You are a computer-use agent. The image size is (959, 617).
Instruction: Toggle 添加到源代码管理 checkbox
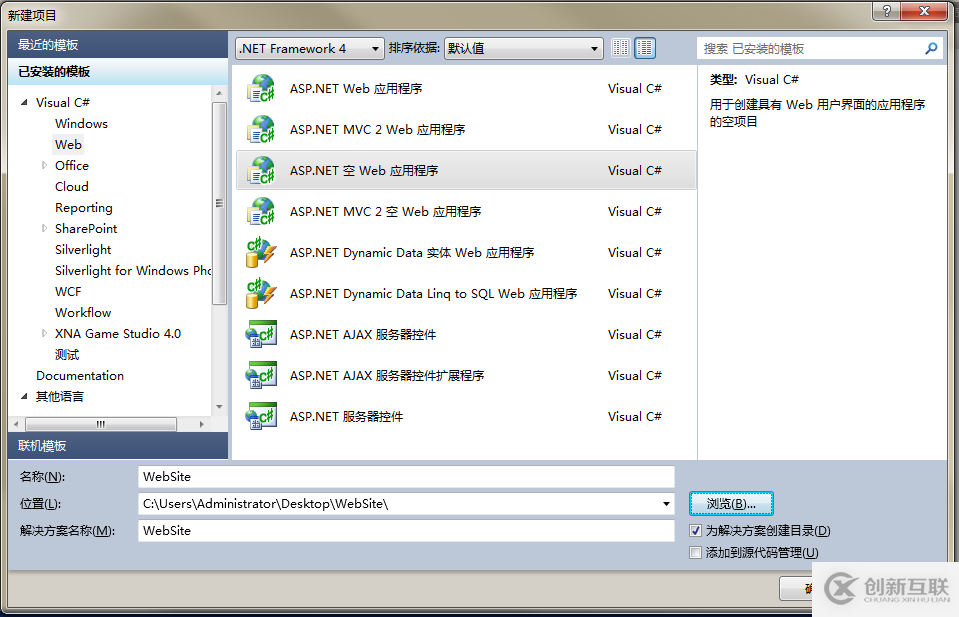695,552
